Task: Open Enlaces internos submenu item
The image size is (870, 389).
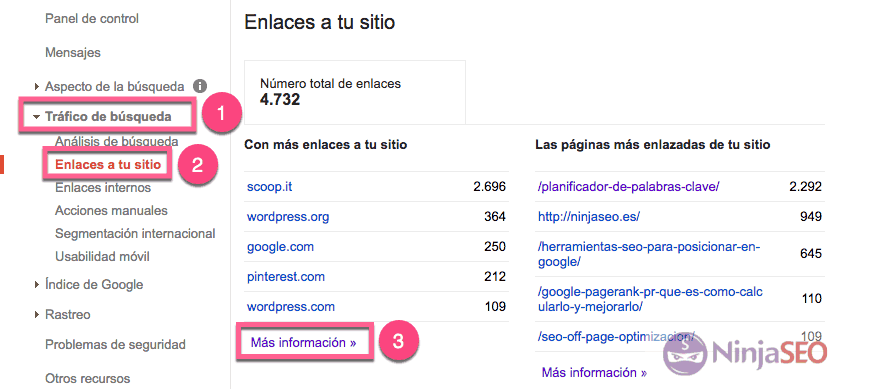Action: tap(103, 188)
